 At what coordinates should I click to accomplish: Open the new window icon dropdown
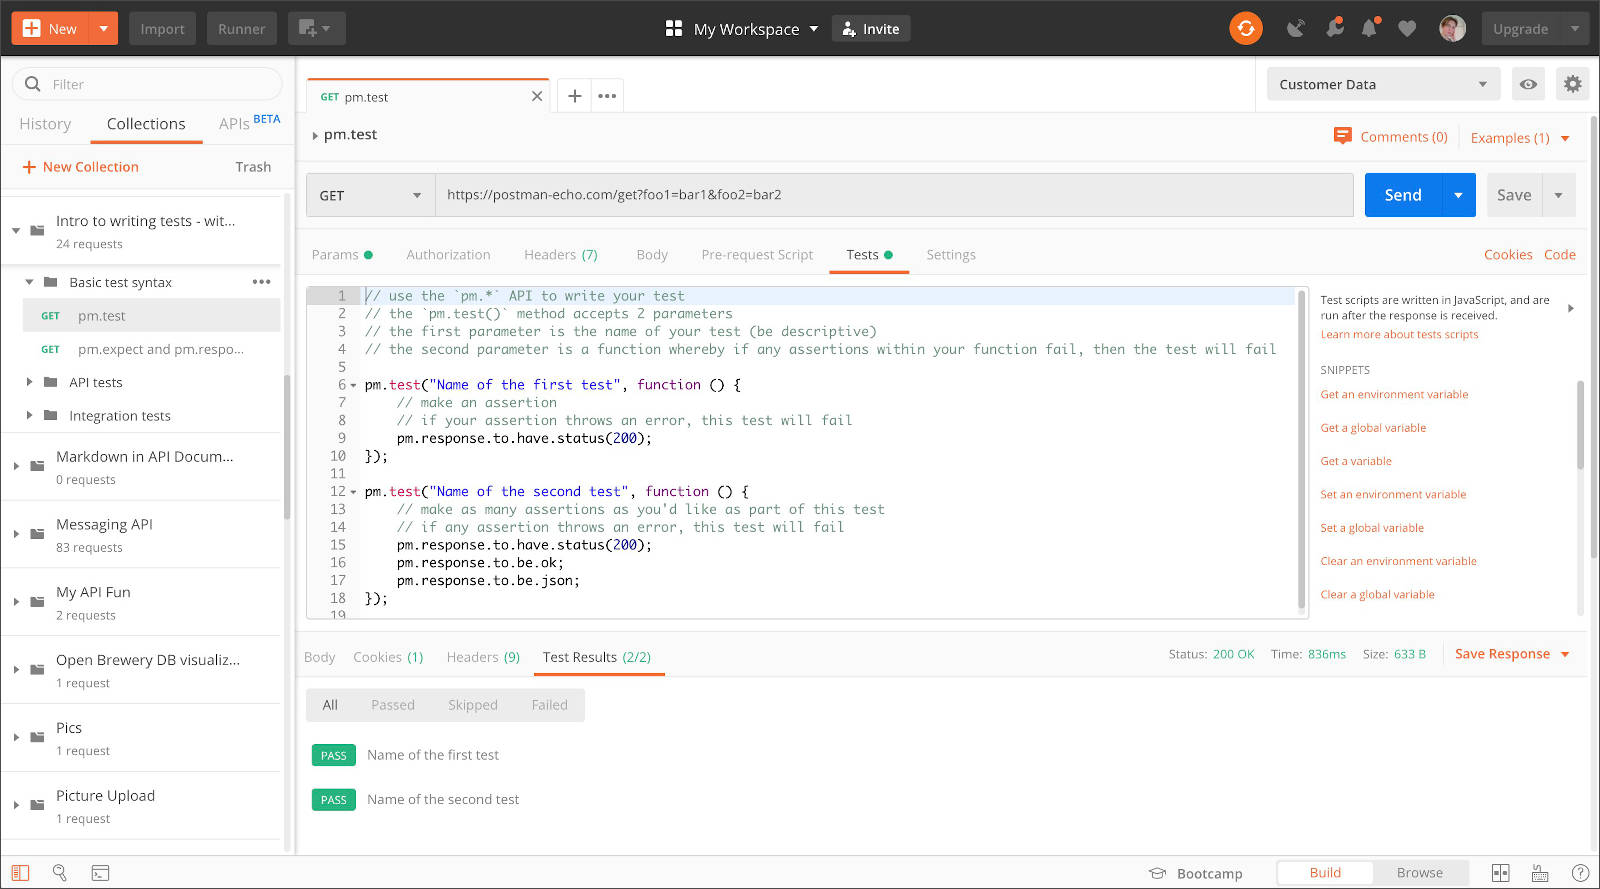tap(316, 28)
